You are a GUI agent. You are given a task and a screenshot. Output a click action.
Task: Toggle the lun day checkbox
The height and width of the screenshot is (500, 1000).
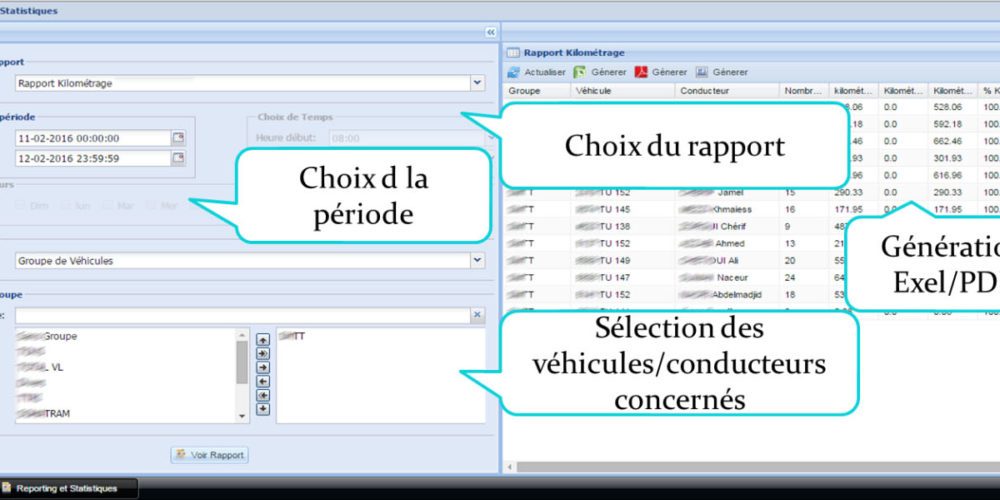(x=66, y=206)
